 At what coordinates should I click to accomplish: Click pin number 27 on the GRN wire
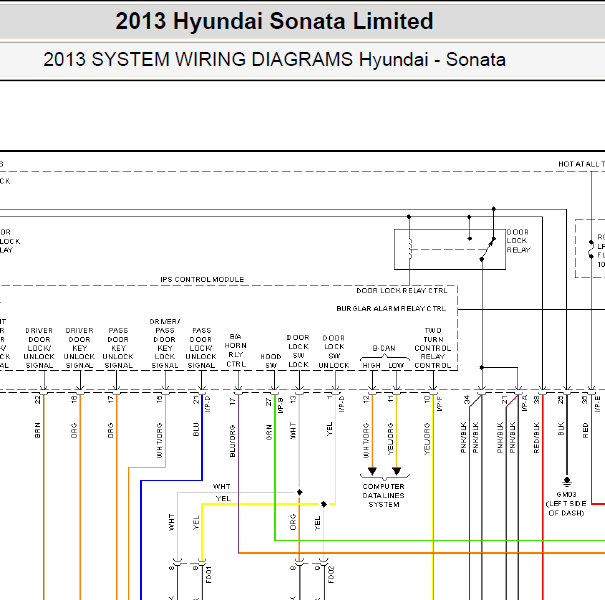click(269, 402)
